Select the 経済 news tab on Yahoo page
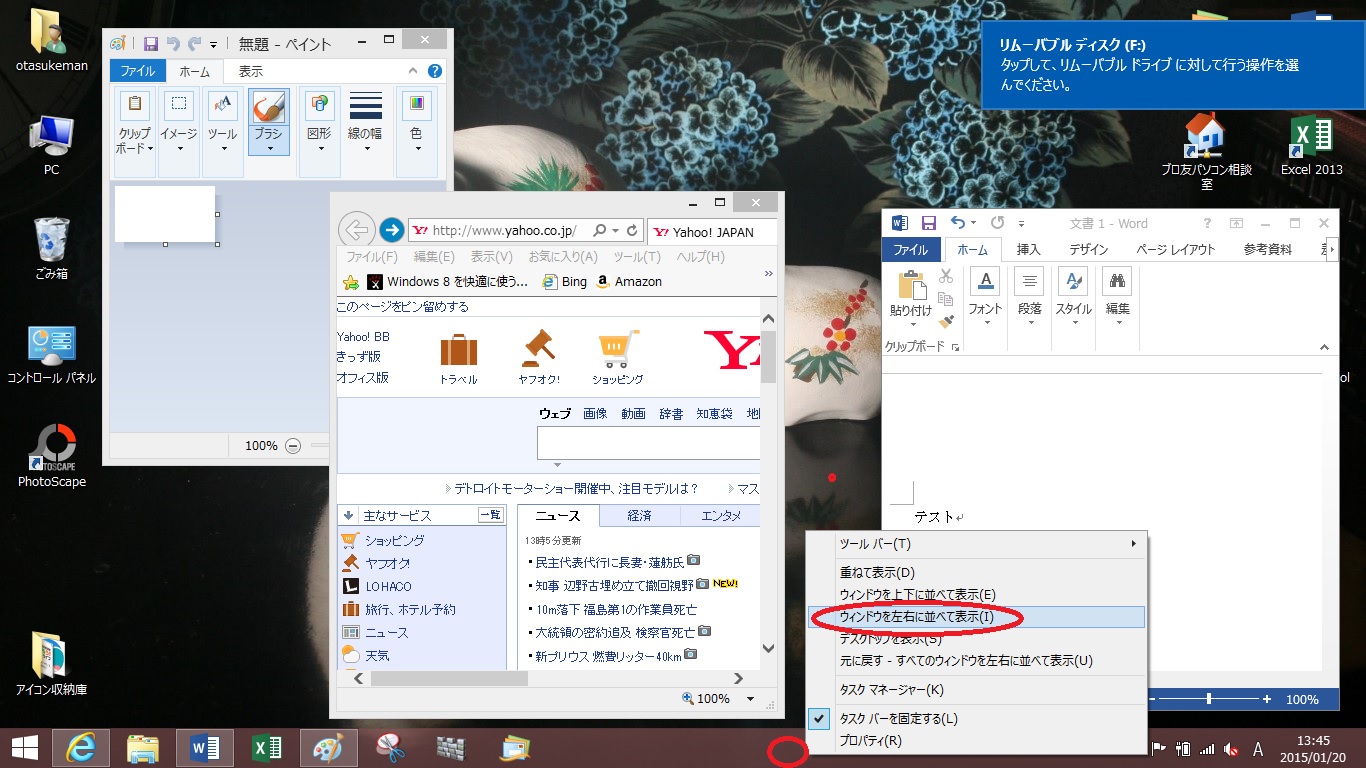 point(640,516)
